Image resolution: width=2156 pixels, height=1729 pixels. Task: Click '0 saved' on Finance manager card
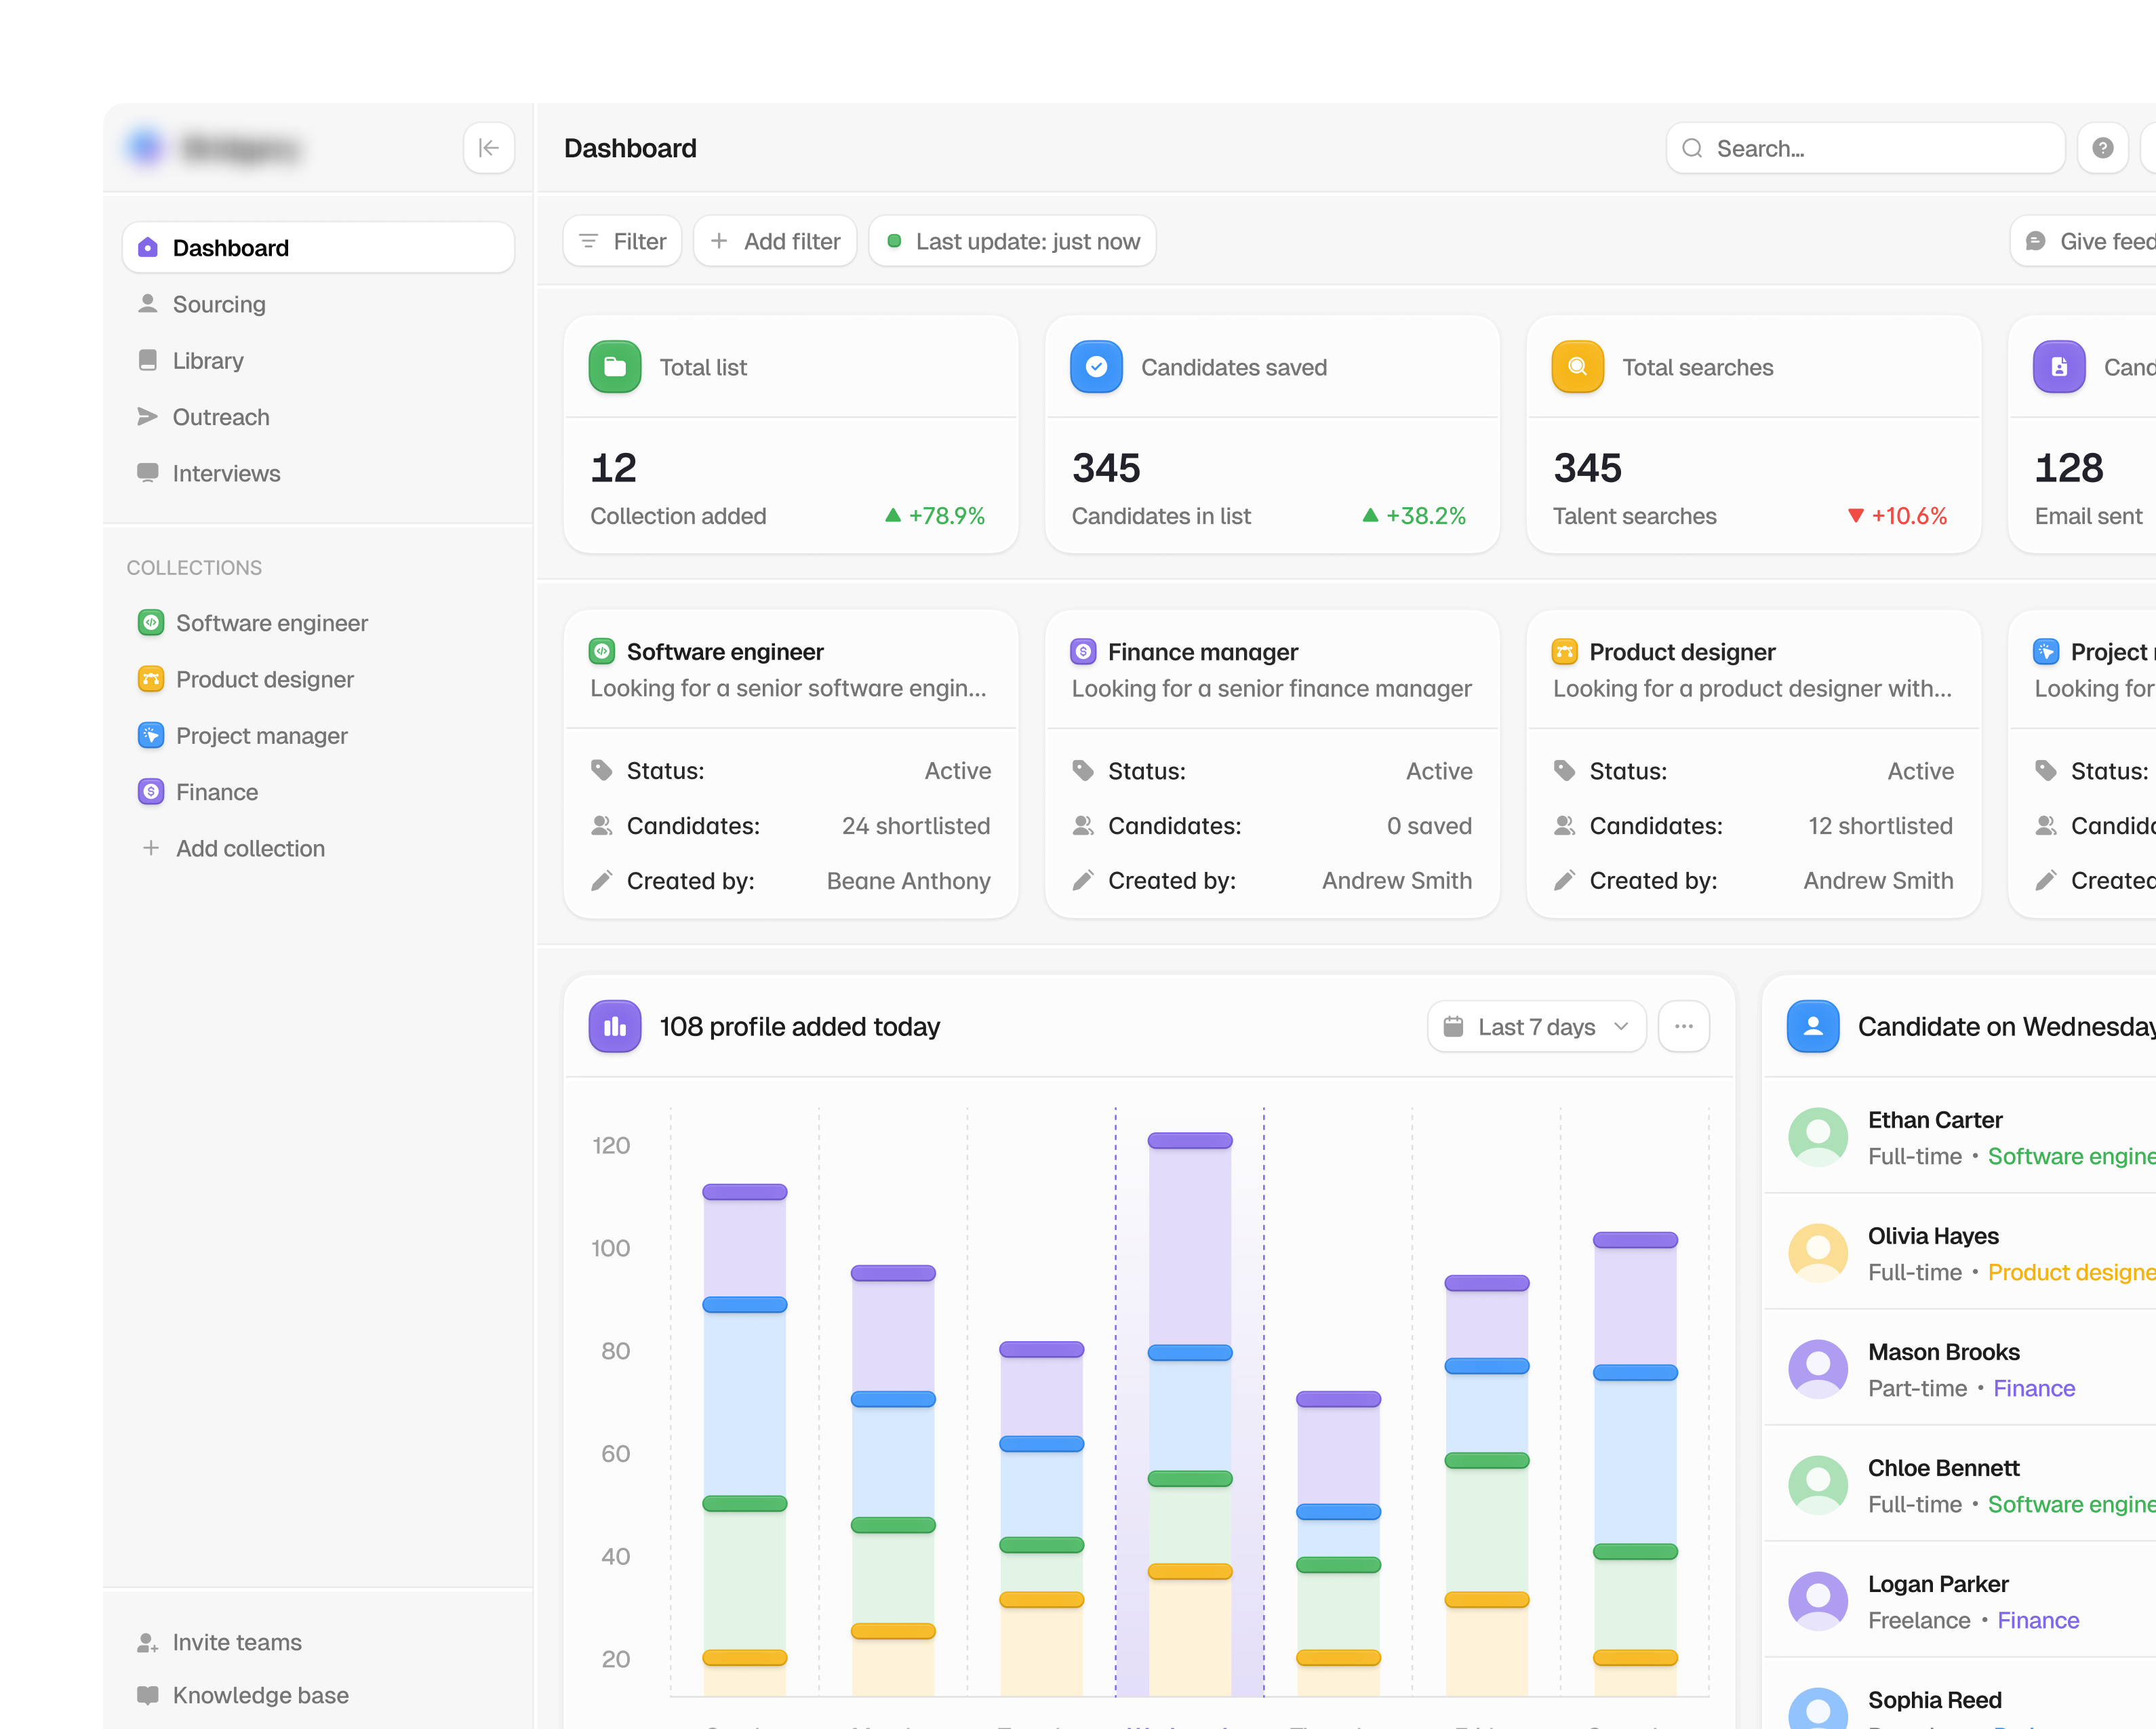pos(1429,826)
